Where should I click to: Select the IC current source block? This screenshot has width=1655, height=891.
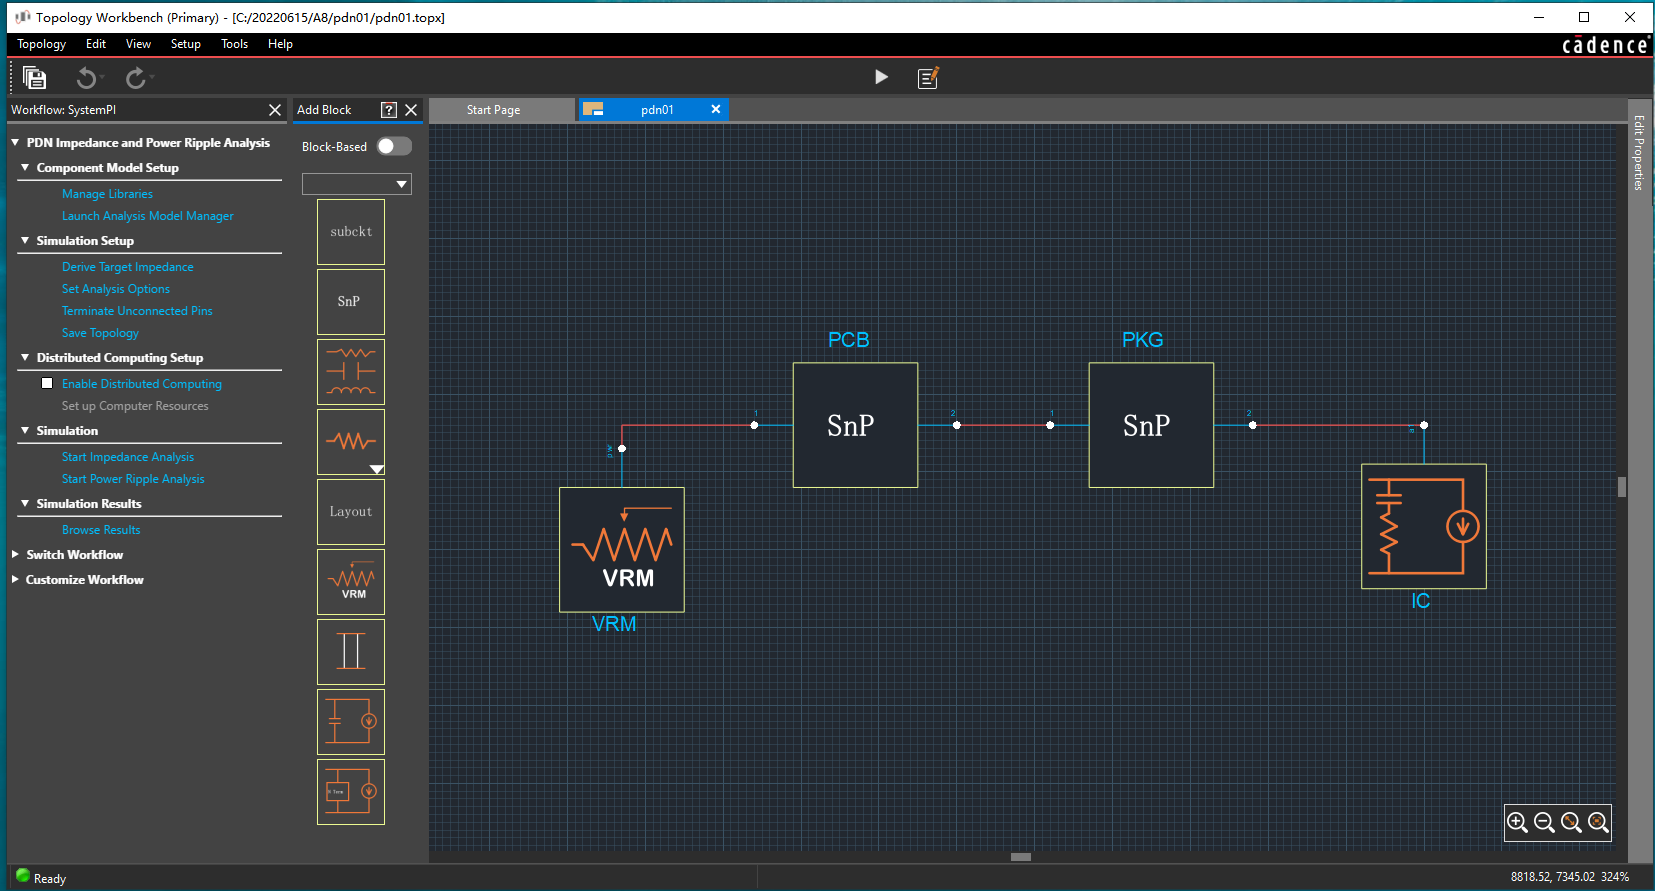(x=1424, y=526)
